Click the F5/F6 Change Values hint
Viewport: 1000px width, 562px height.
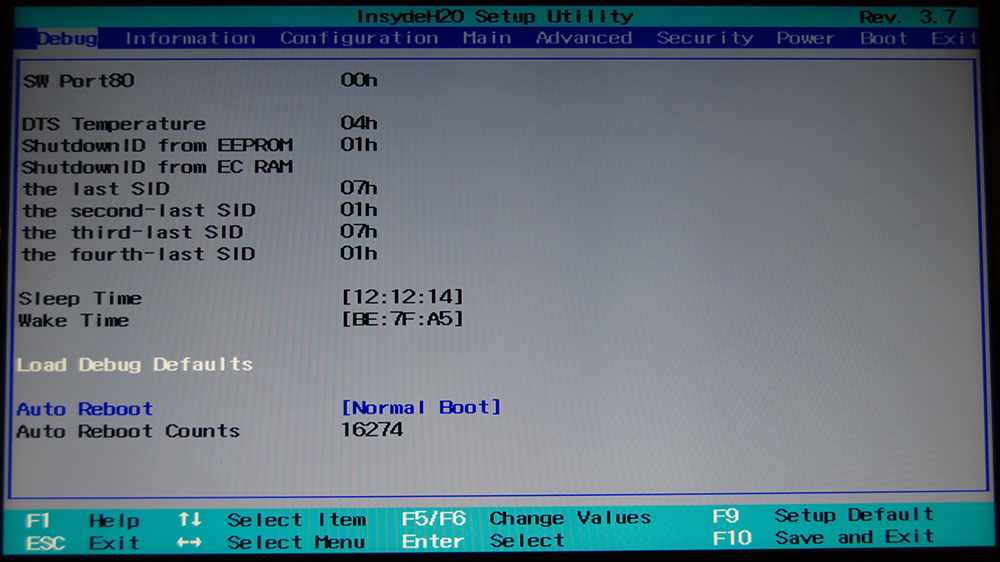coord(526,518)
